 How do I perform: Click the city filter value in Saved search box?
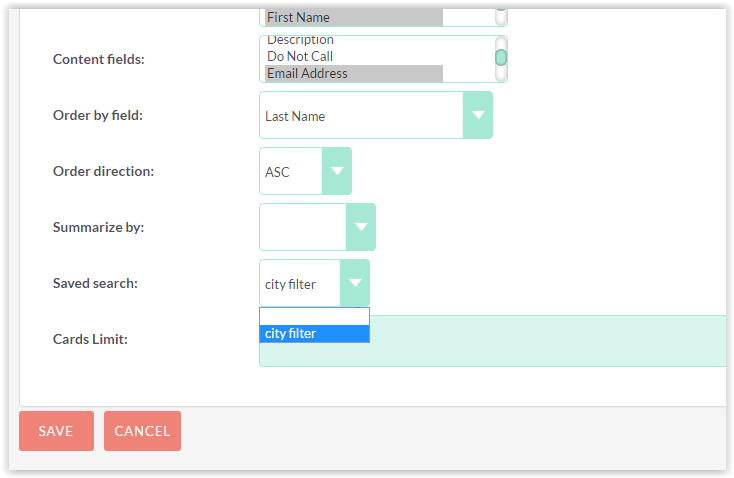(x=290, y=284)
